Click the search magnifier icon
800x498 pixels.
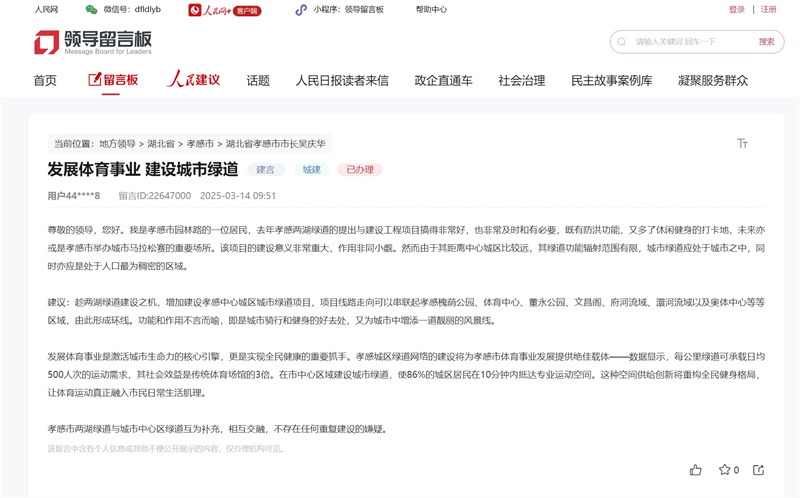coord(621,42)
